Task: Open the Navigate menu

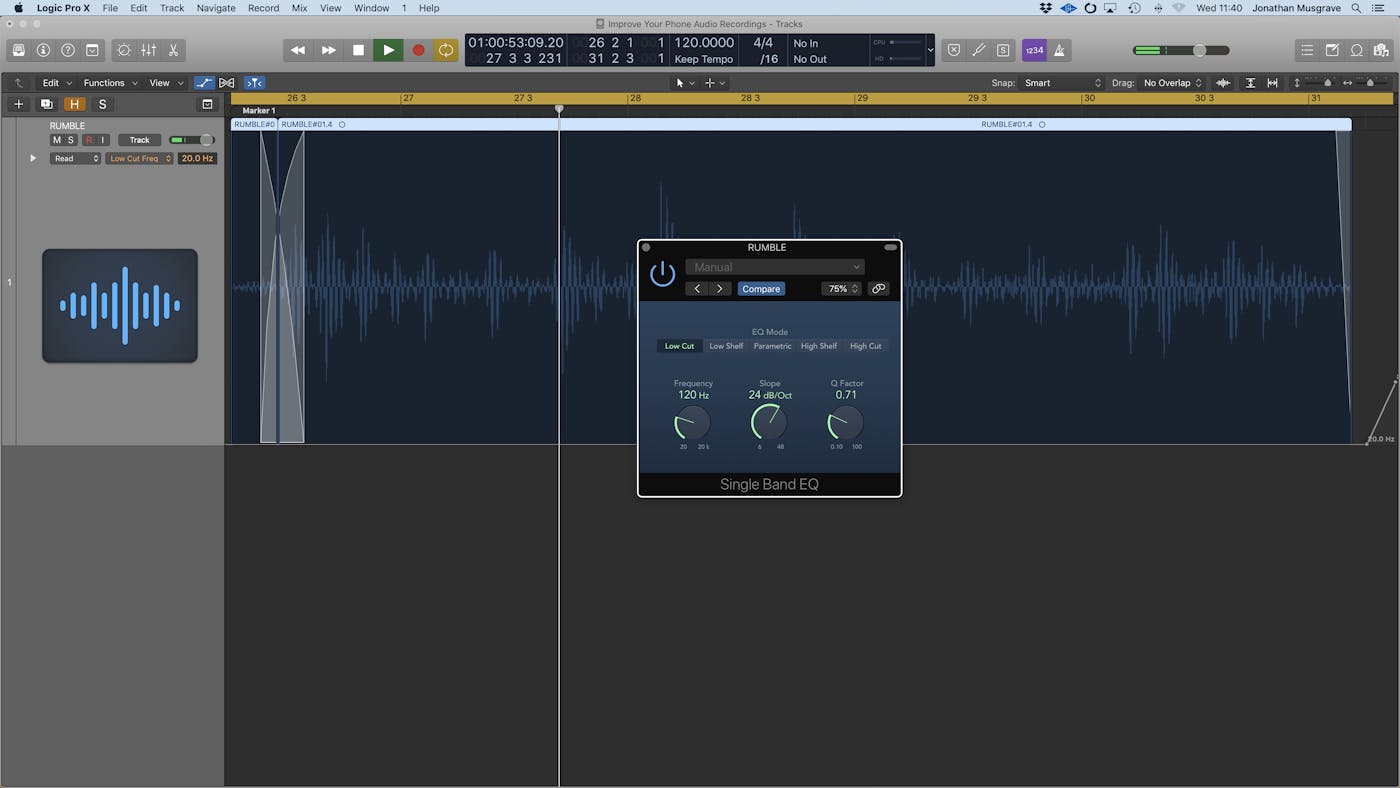Action: [x=216, y=8]
